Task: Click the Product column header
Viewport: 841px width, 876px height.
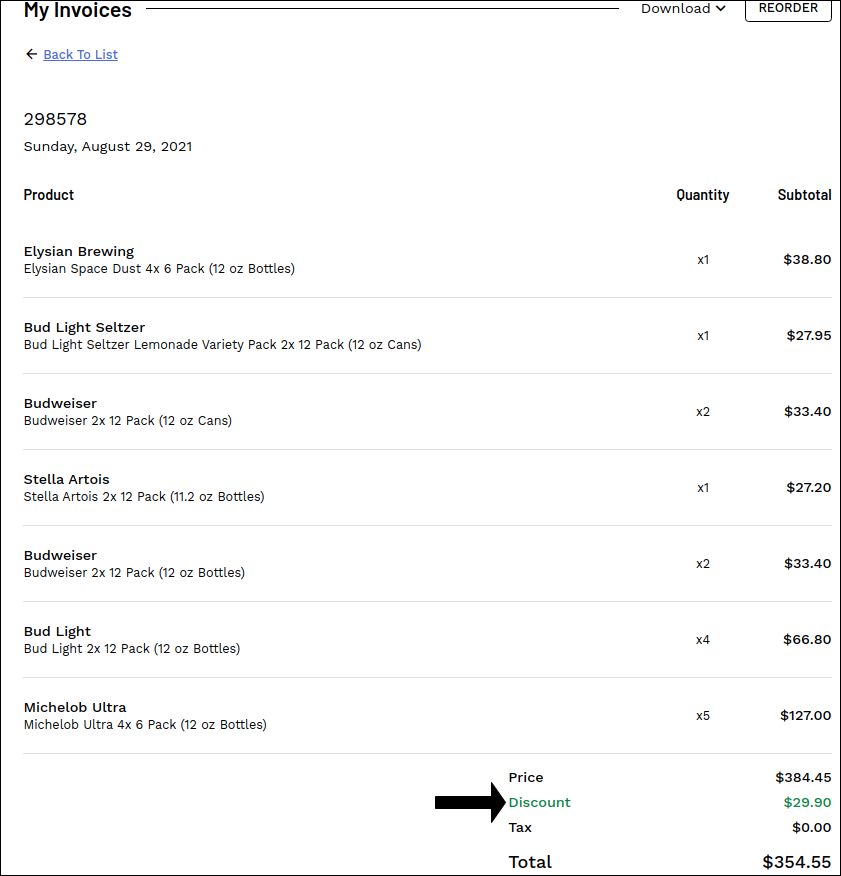Action: click(x=49, y=194)
